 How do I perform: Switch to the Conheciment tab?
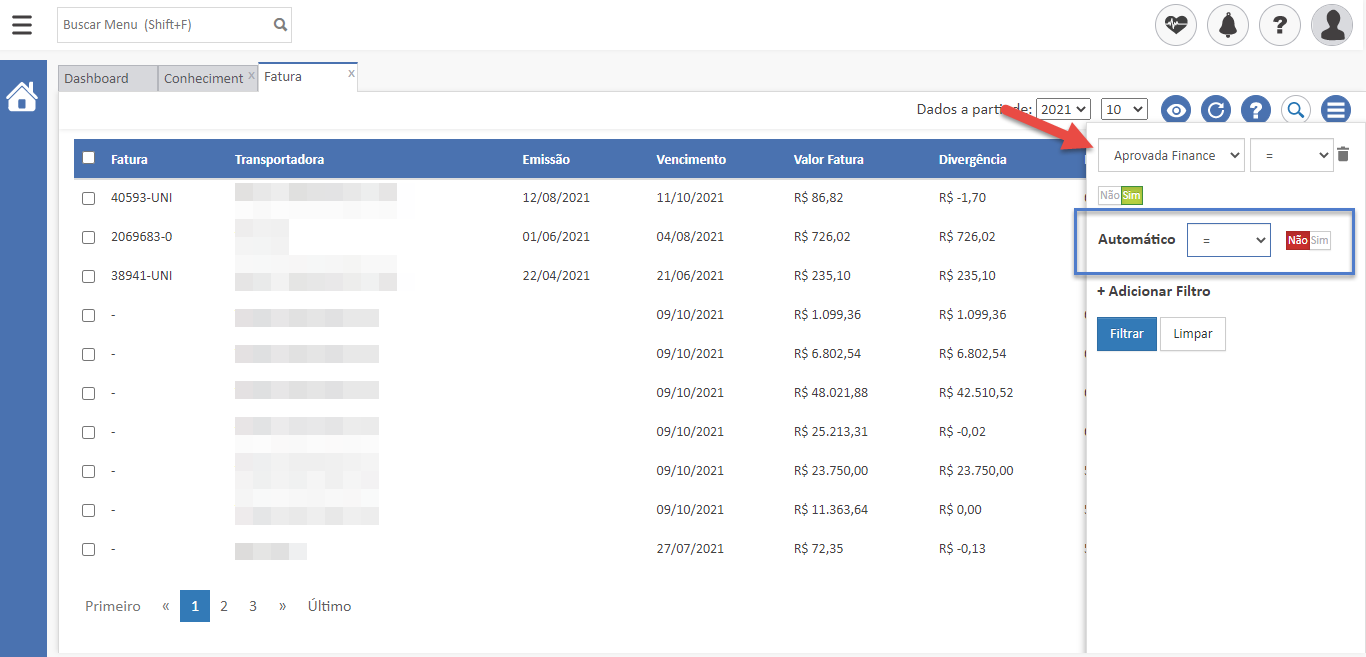[x=203, y=78]
